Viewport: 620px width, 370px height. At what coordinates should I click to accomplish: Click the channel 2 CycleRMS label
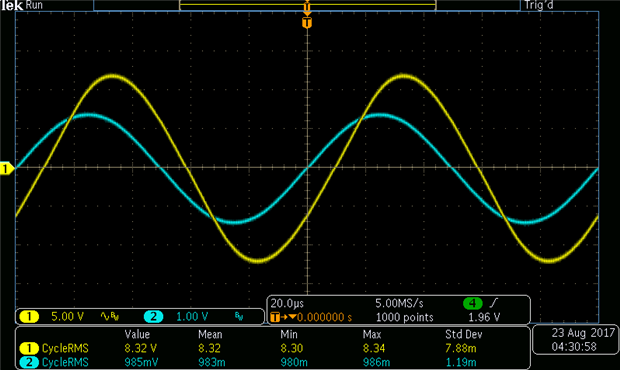click(x=65, y=362)
